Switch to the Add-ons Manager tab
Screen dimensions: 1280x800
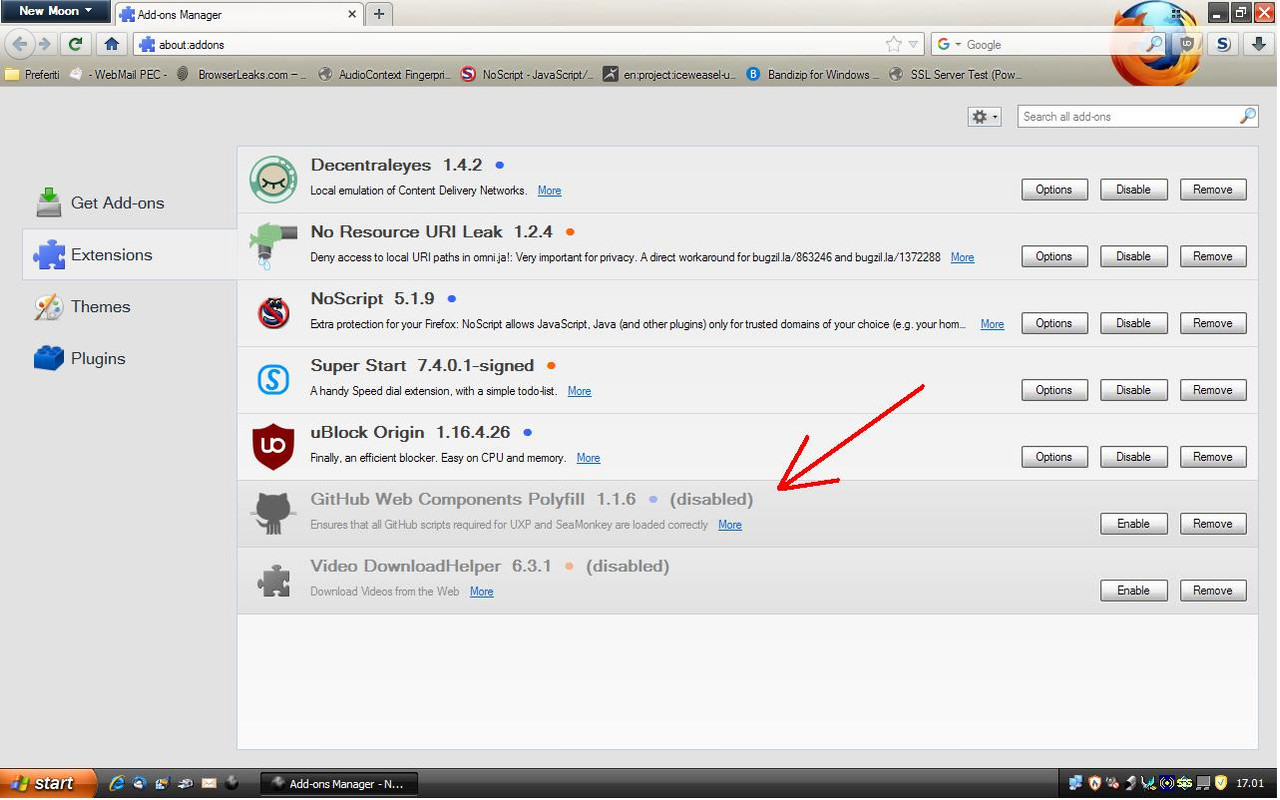(x=239, y=14)
